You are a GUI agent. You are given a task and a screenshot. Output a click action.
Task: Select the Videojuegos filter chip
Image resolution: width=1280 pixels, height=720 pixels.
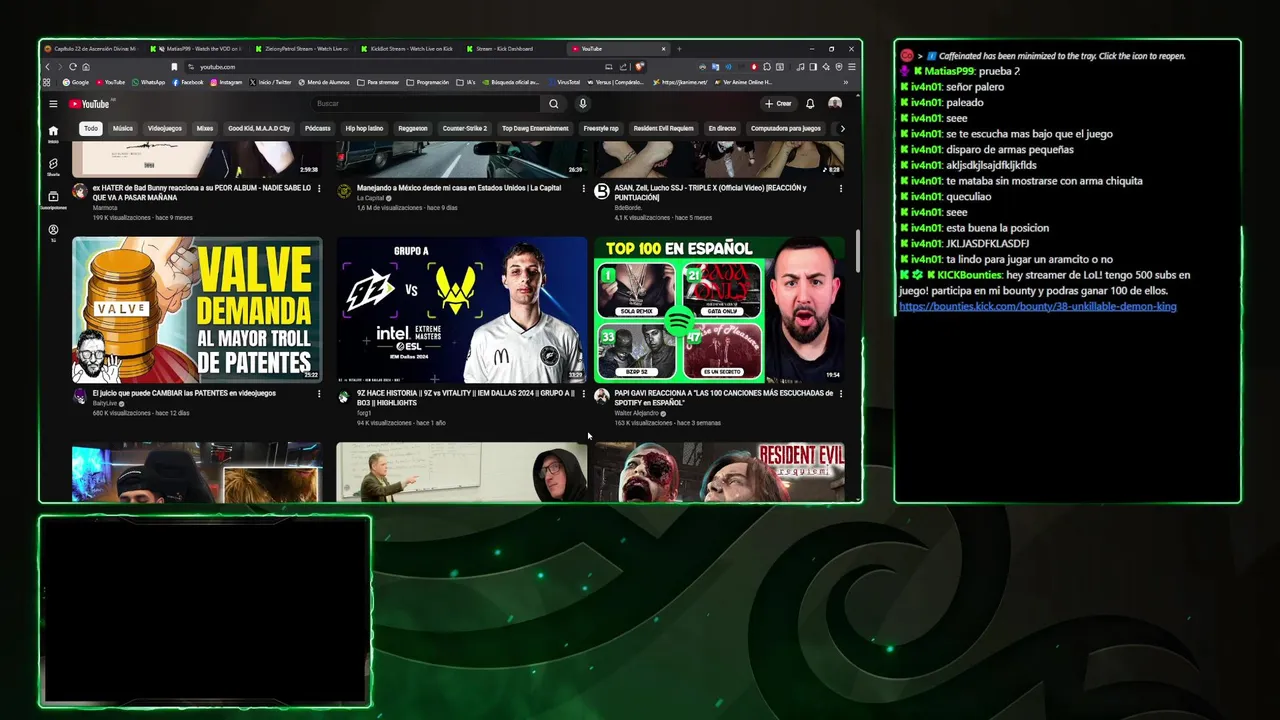165,128
